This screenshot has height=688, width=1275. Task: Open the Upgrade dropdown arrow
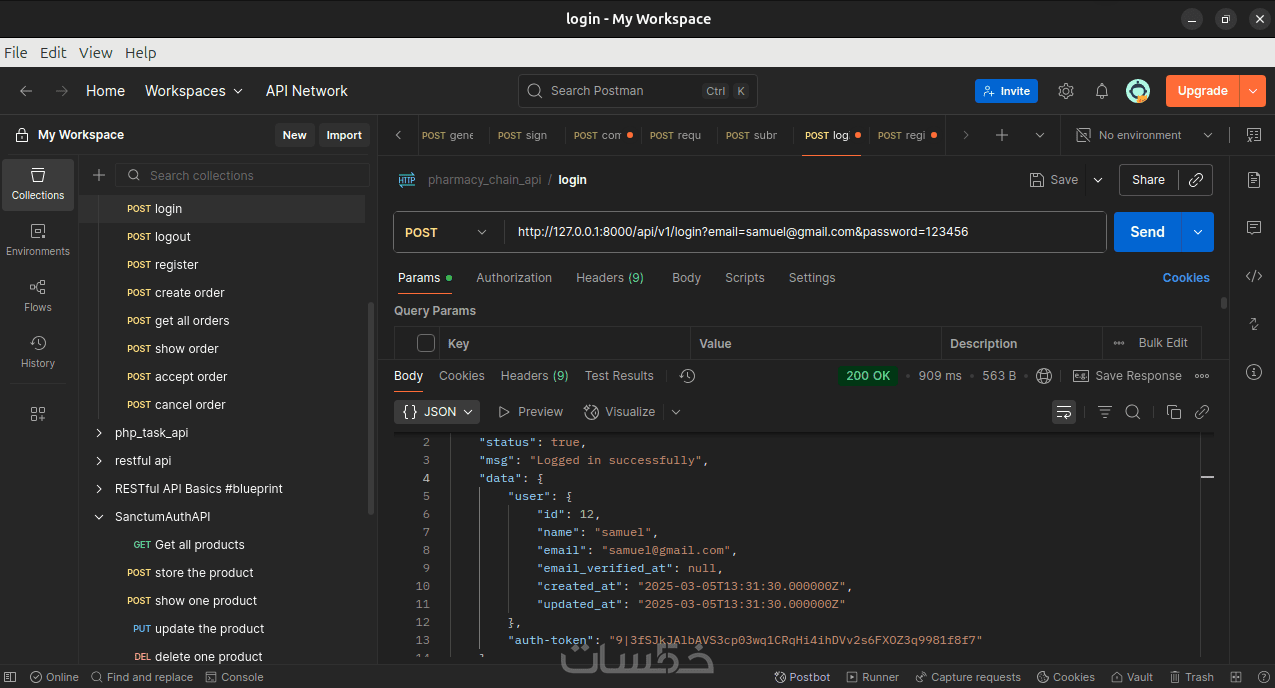point(1253,91)
